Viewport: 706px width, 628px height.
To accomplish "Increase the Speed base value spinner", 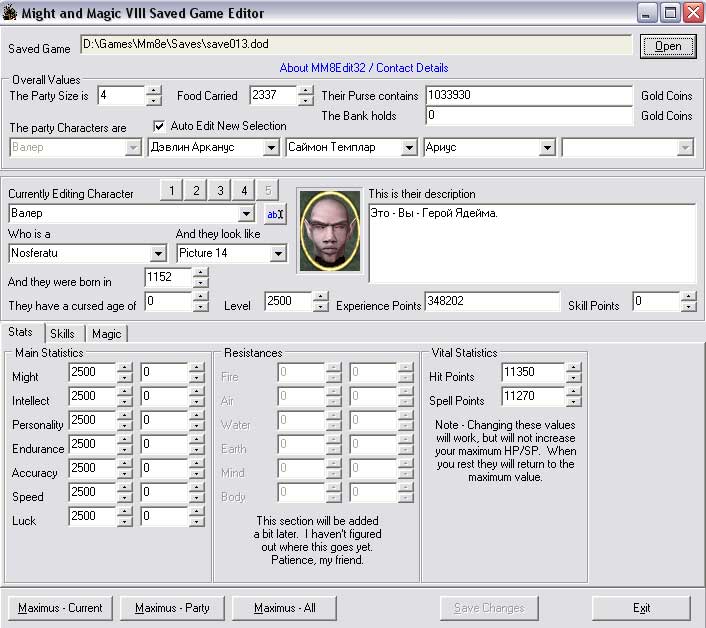I will (x=124, y=487).
